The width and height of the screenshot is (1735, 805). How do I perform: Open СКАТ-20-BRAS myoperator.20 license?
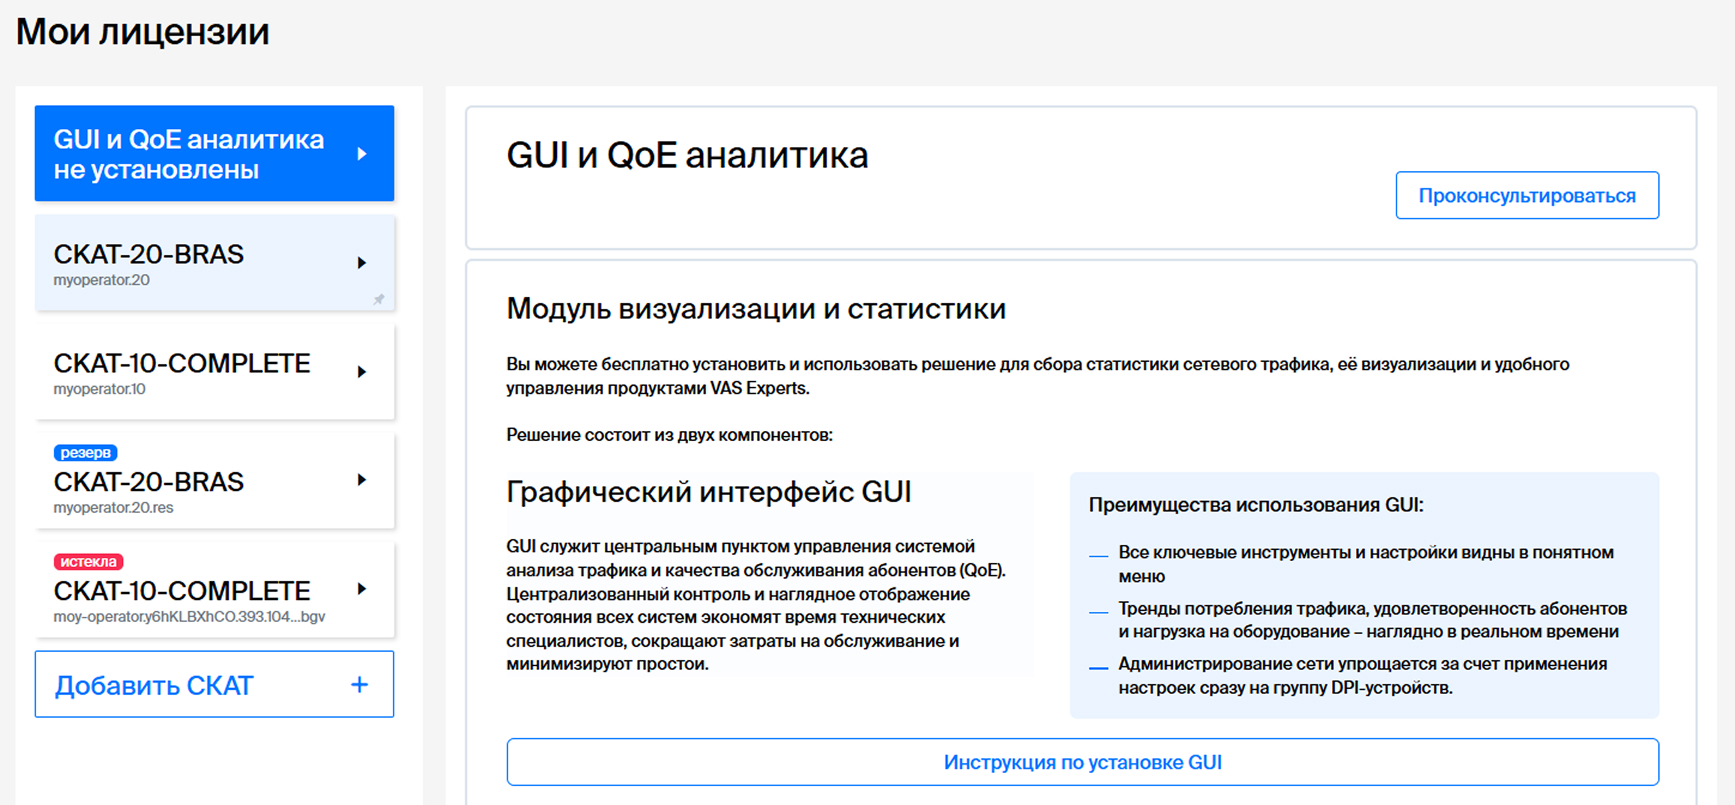tap(214, 263)
